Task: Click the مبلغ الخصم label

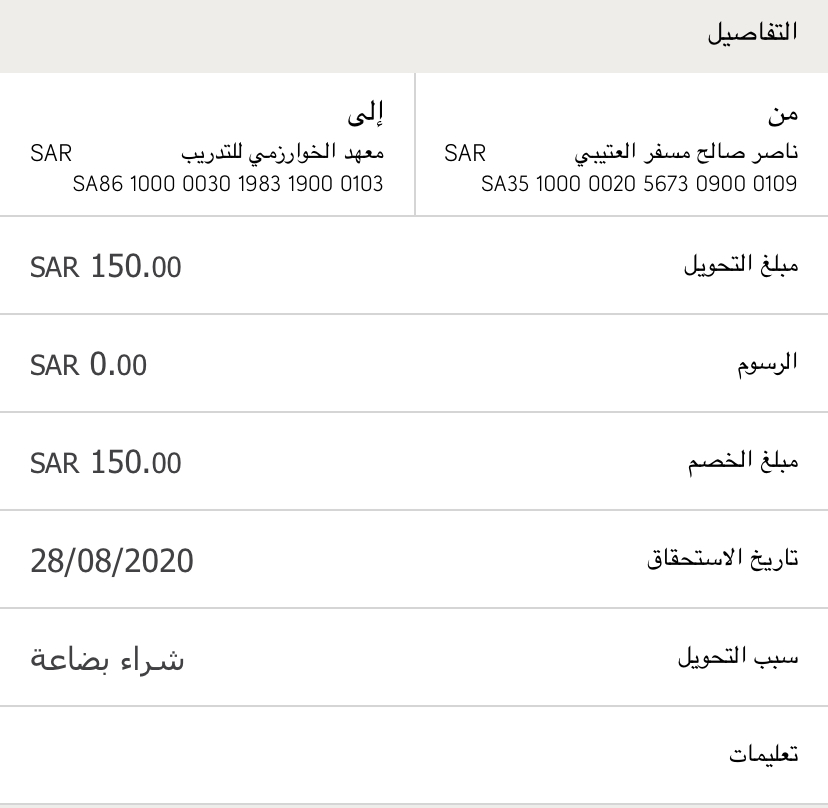Action: [743, 462]
